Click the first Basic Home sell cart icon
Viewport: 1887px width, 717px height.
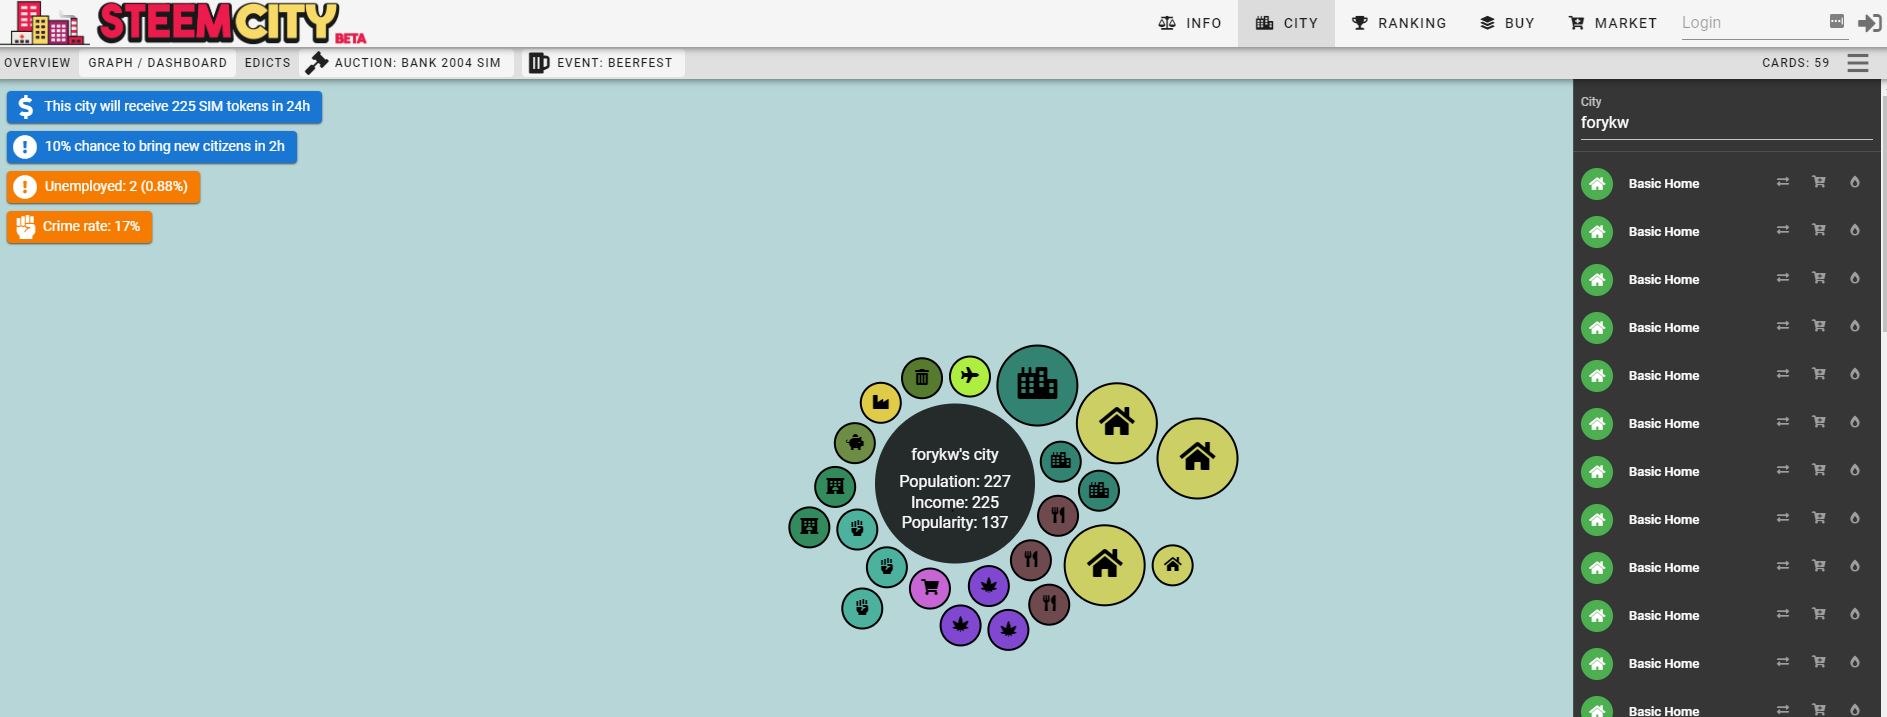click(x=1818, y=182)
